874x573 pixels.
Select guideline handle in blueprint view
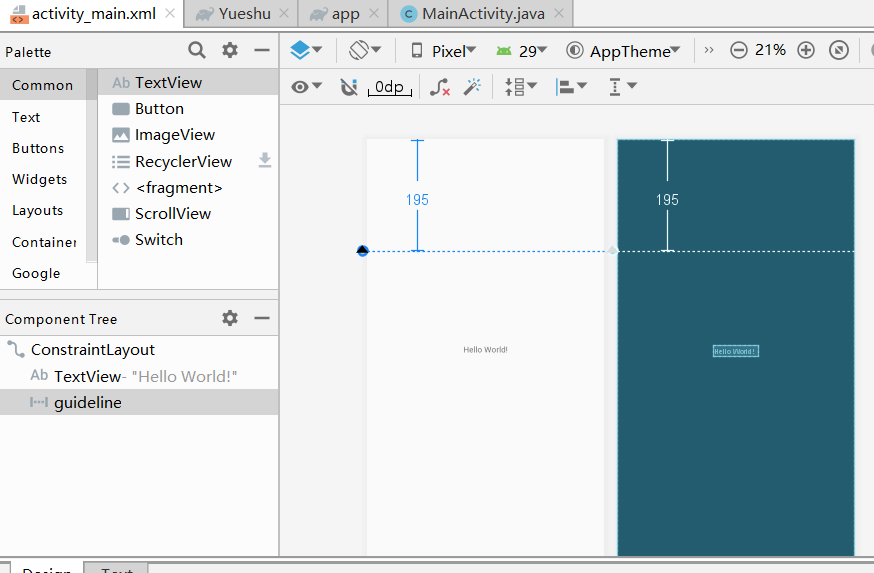click(612, 251)
